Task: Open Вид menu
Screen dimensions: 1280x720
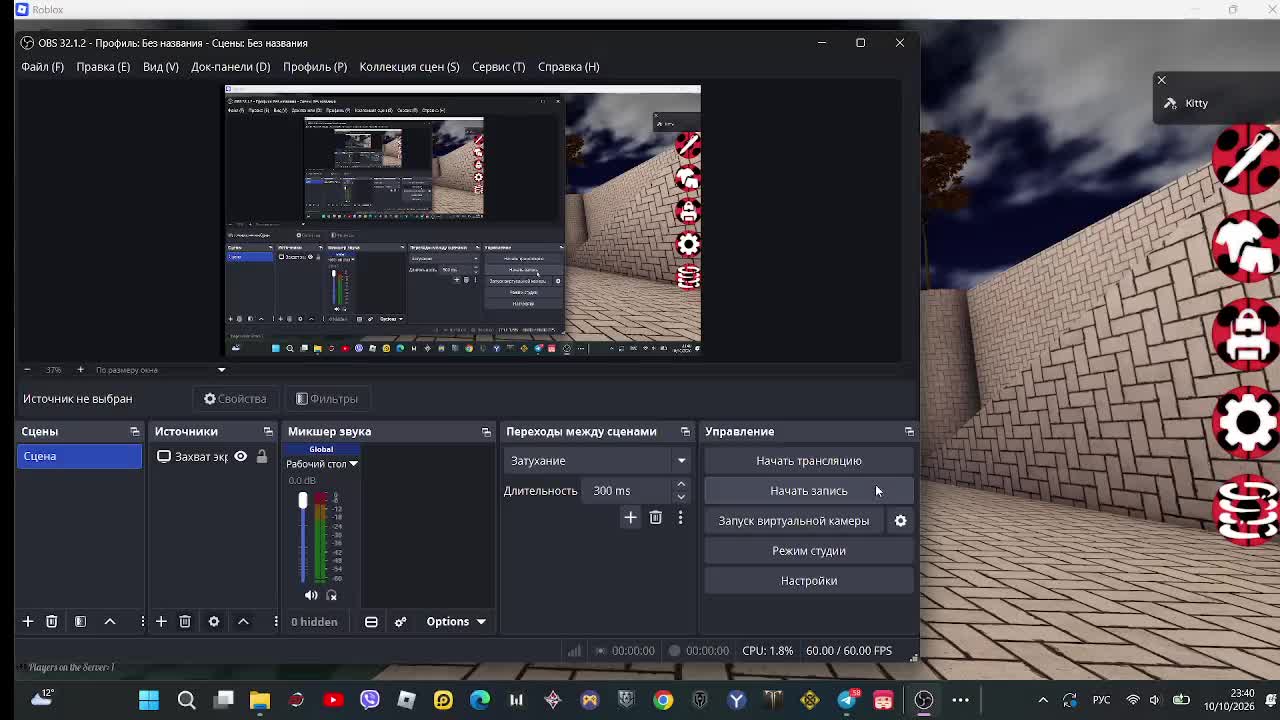Action: (160, 66)
